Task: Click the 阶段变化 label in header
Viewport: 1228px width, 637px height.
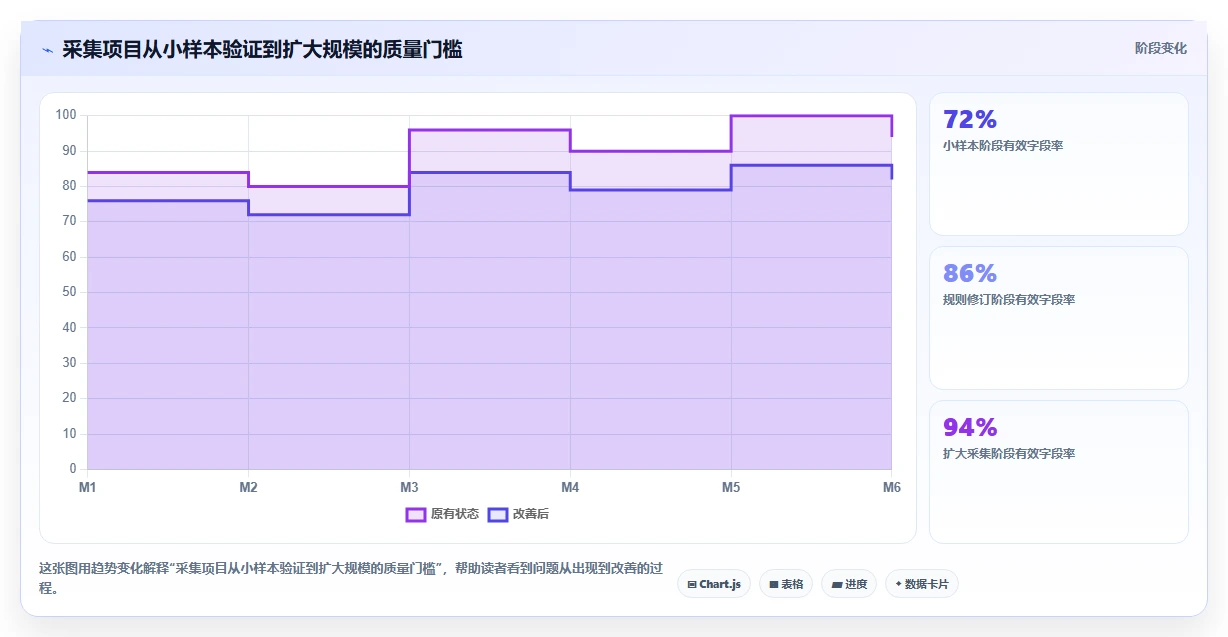Action: pyautogui.click(x=1161, y=48)
